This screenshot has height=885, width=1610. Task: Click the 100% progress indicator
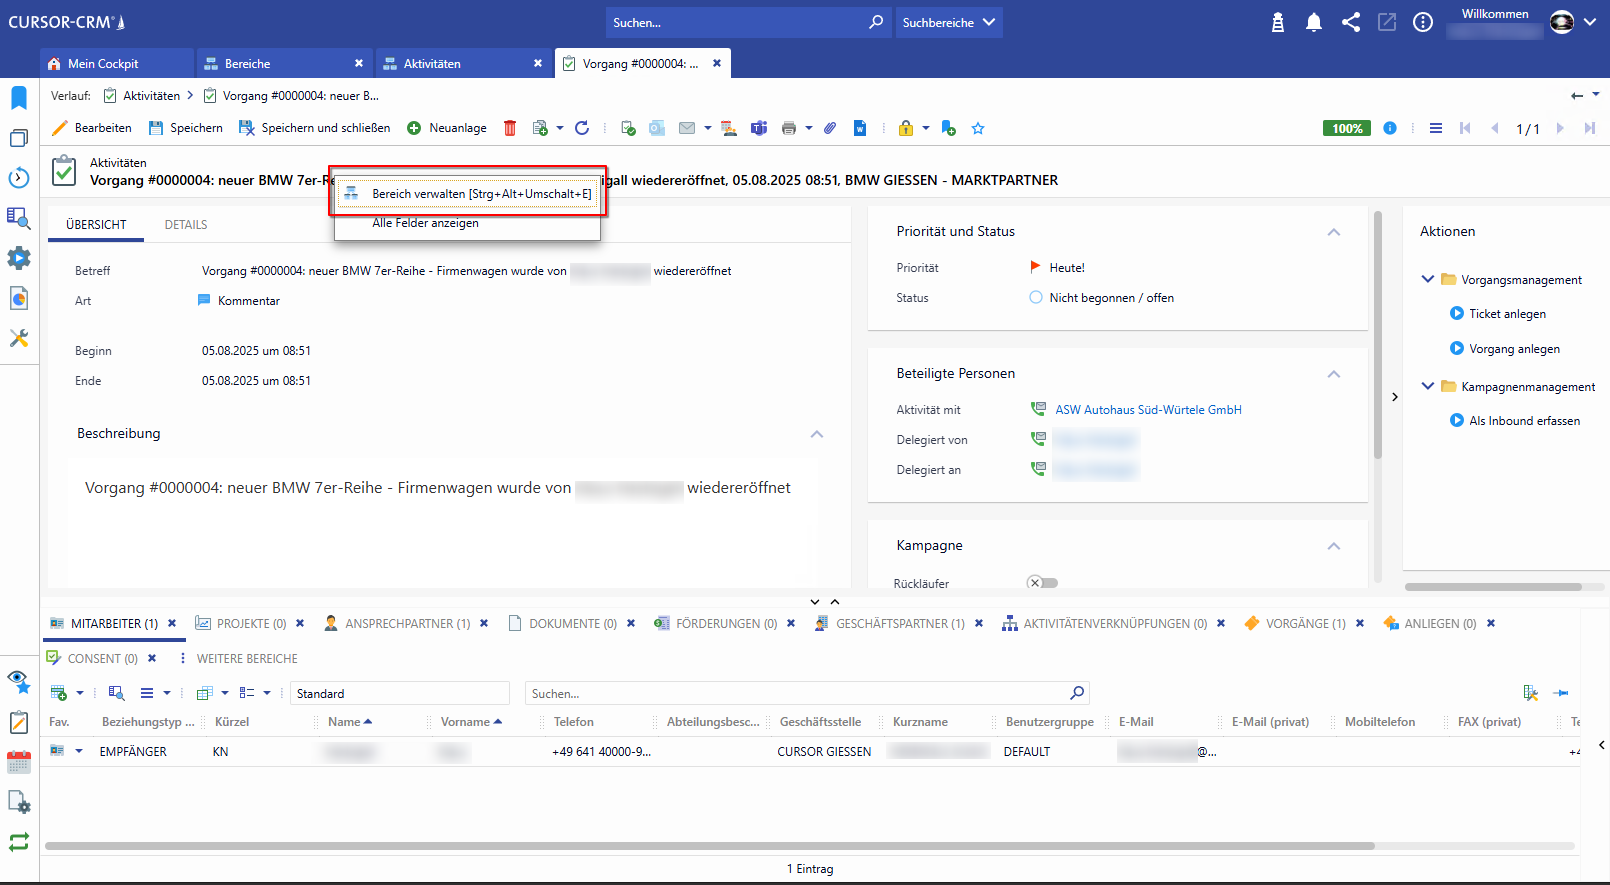click(x=1346, y=128)
